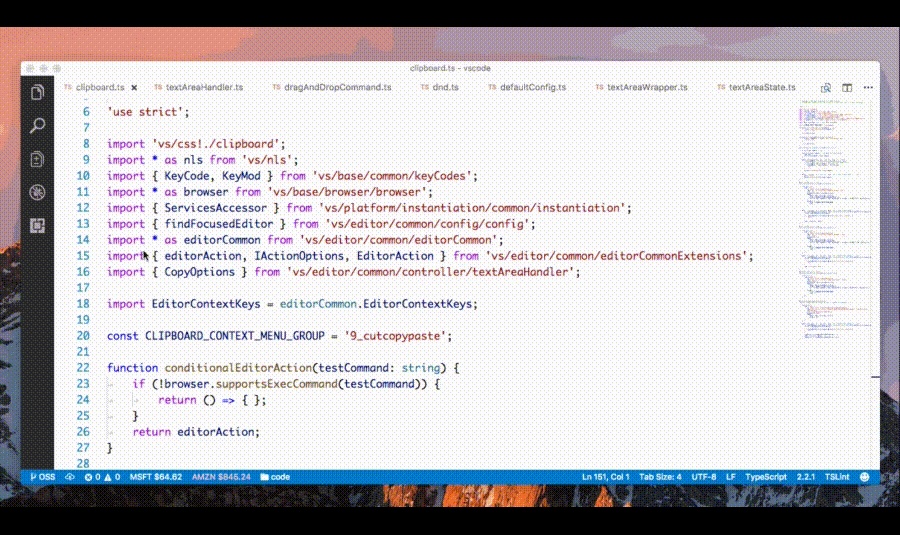The height and width of the screenshot is (535, 900).
Task: Click the code folder item in status bar
Action: (275, 477)
